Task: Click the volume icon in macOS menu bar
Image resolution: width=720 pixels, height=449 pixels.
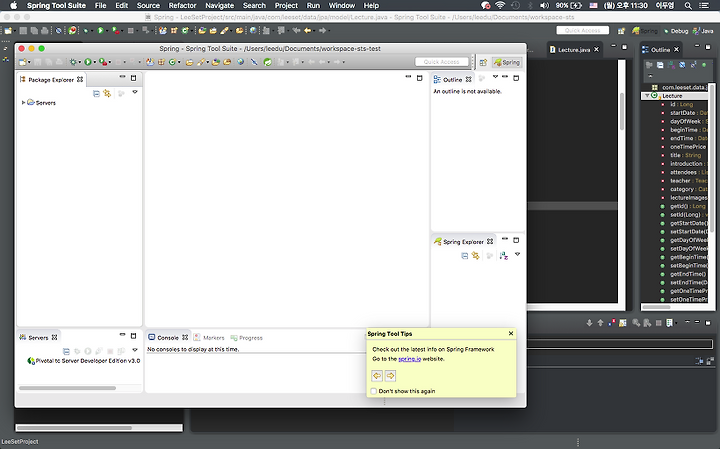Action: click(544, 6)
